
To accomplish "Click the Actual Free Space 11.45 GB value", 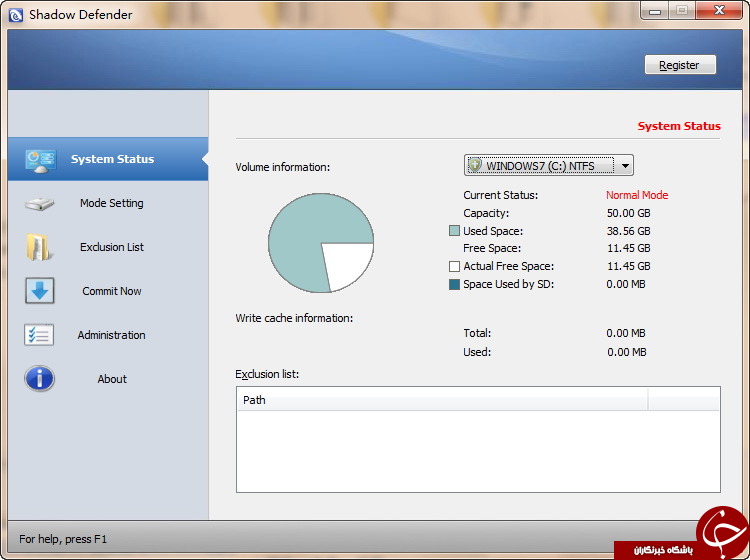I will click(x=629, y=266).
